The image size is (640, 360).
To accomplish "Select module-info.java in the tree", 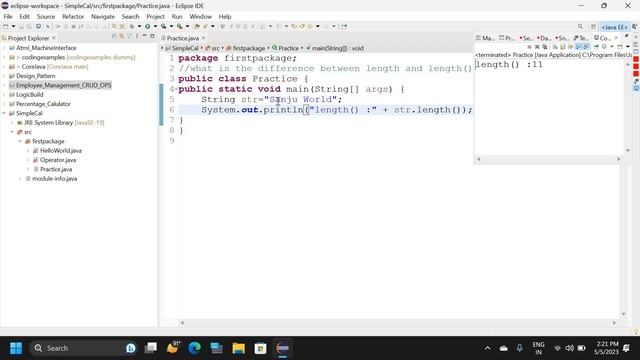I will point(54,179).
